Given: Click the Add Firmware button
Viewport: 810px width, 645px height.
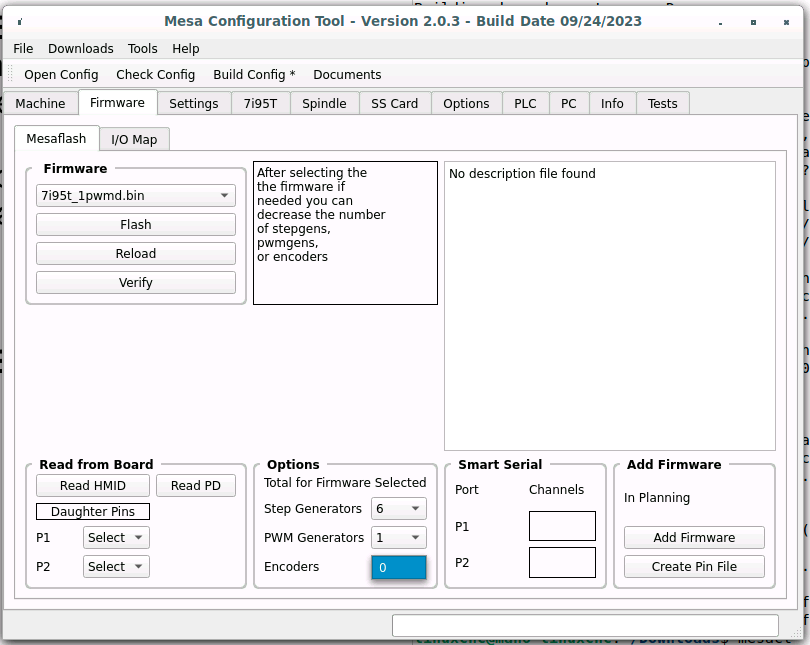Looking at the screenshot, I should pos(694,538).
